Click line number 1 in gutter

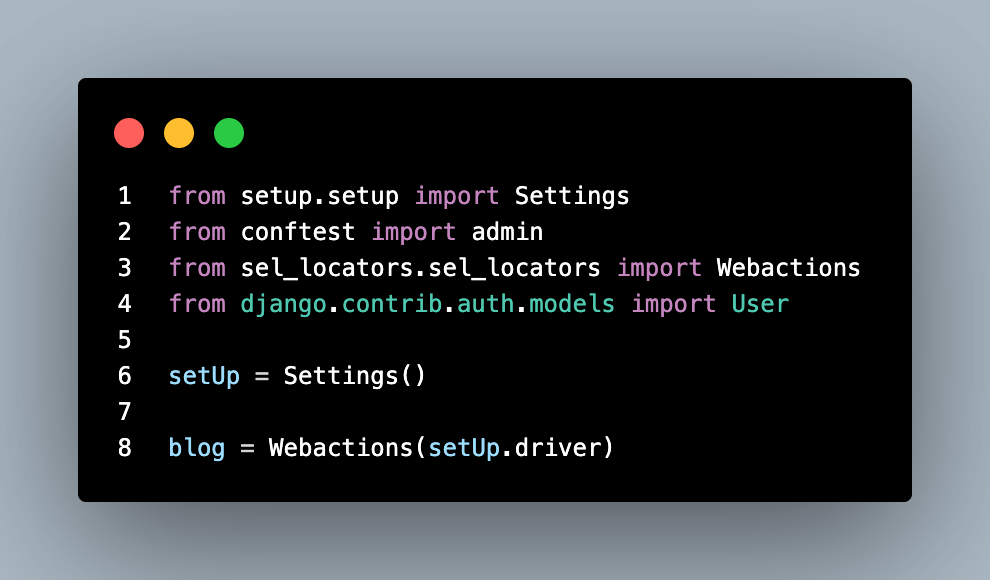(124, 196)
